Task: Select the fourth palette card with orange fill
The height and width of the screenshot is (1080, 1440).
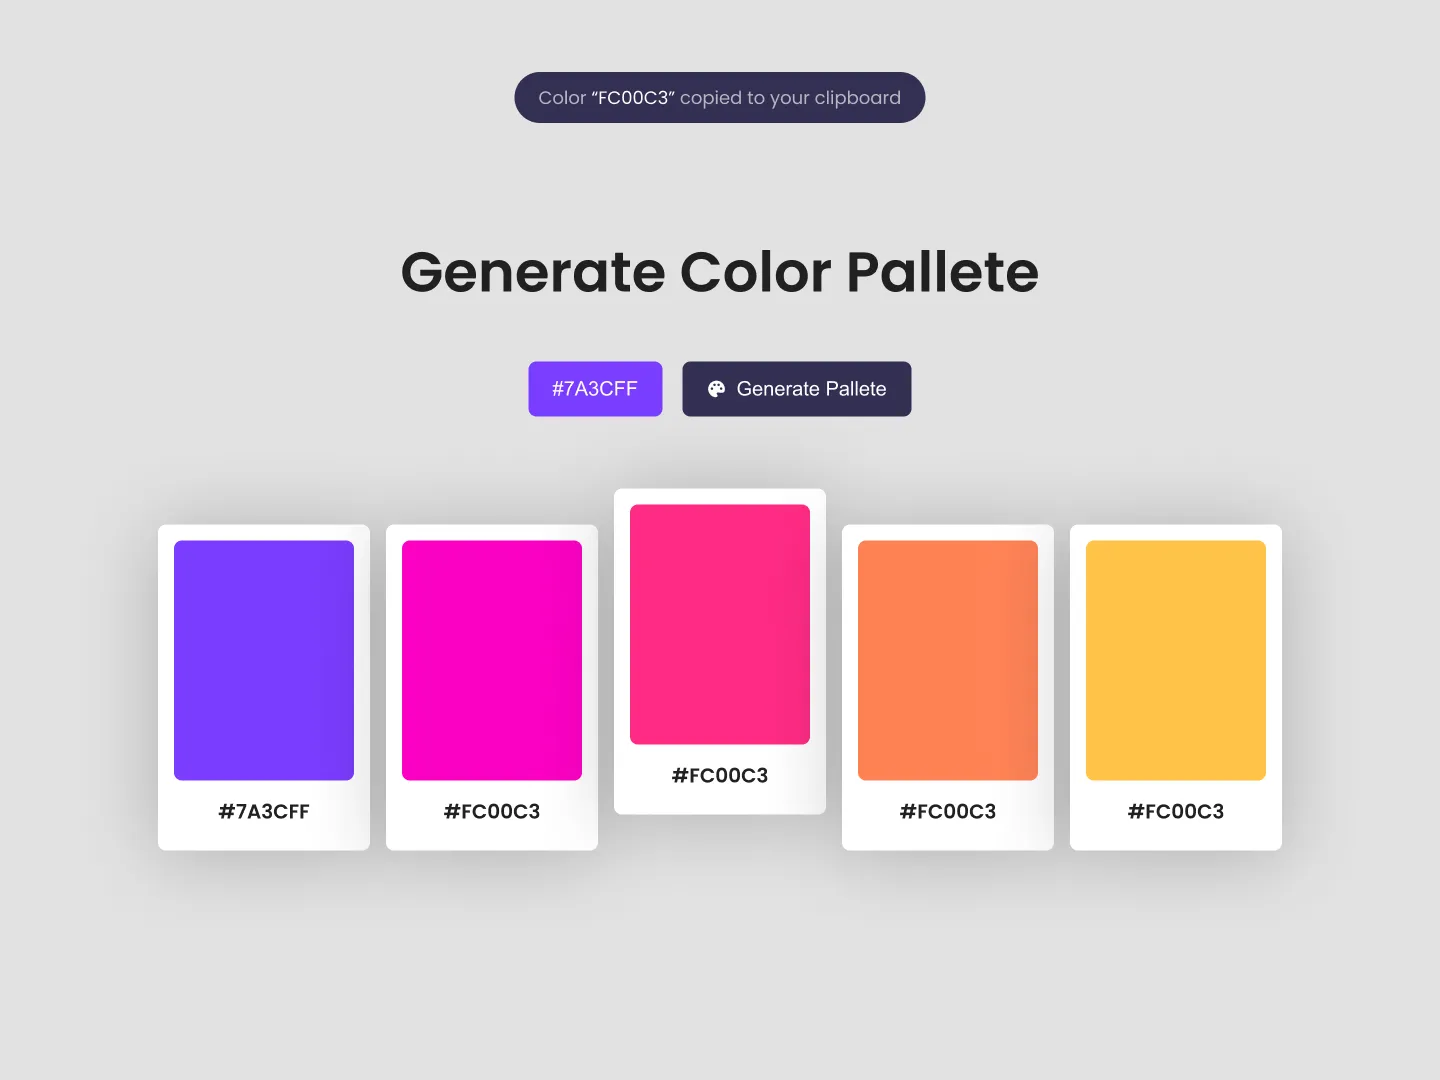Action: click(947, 687)
